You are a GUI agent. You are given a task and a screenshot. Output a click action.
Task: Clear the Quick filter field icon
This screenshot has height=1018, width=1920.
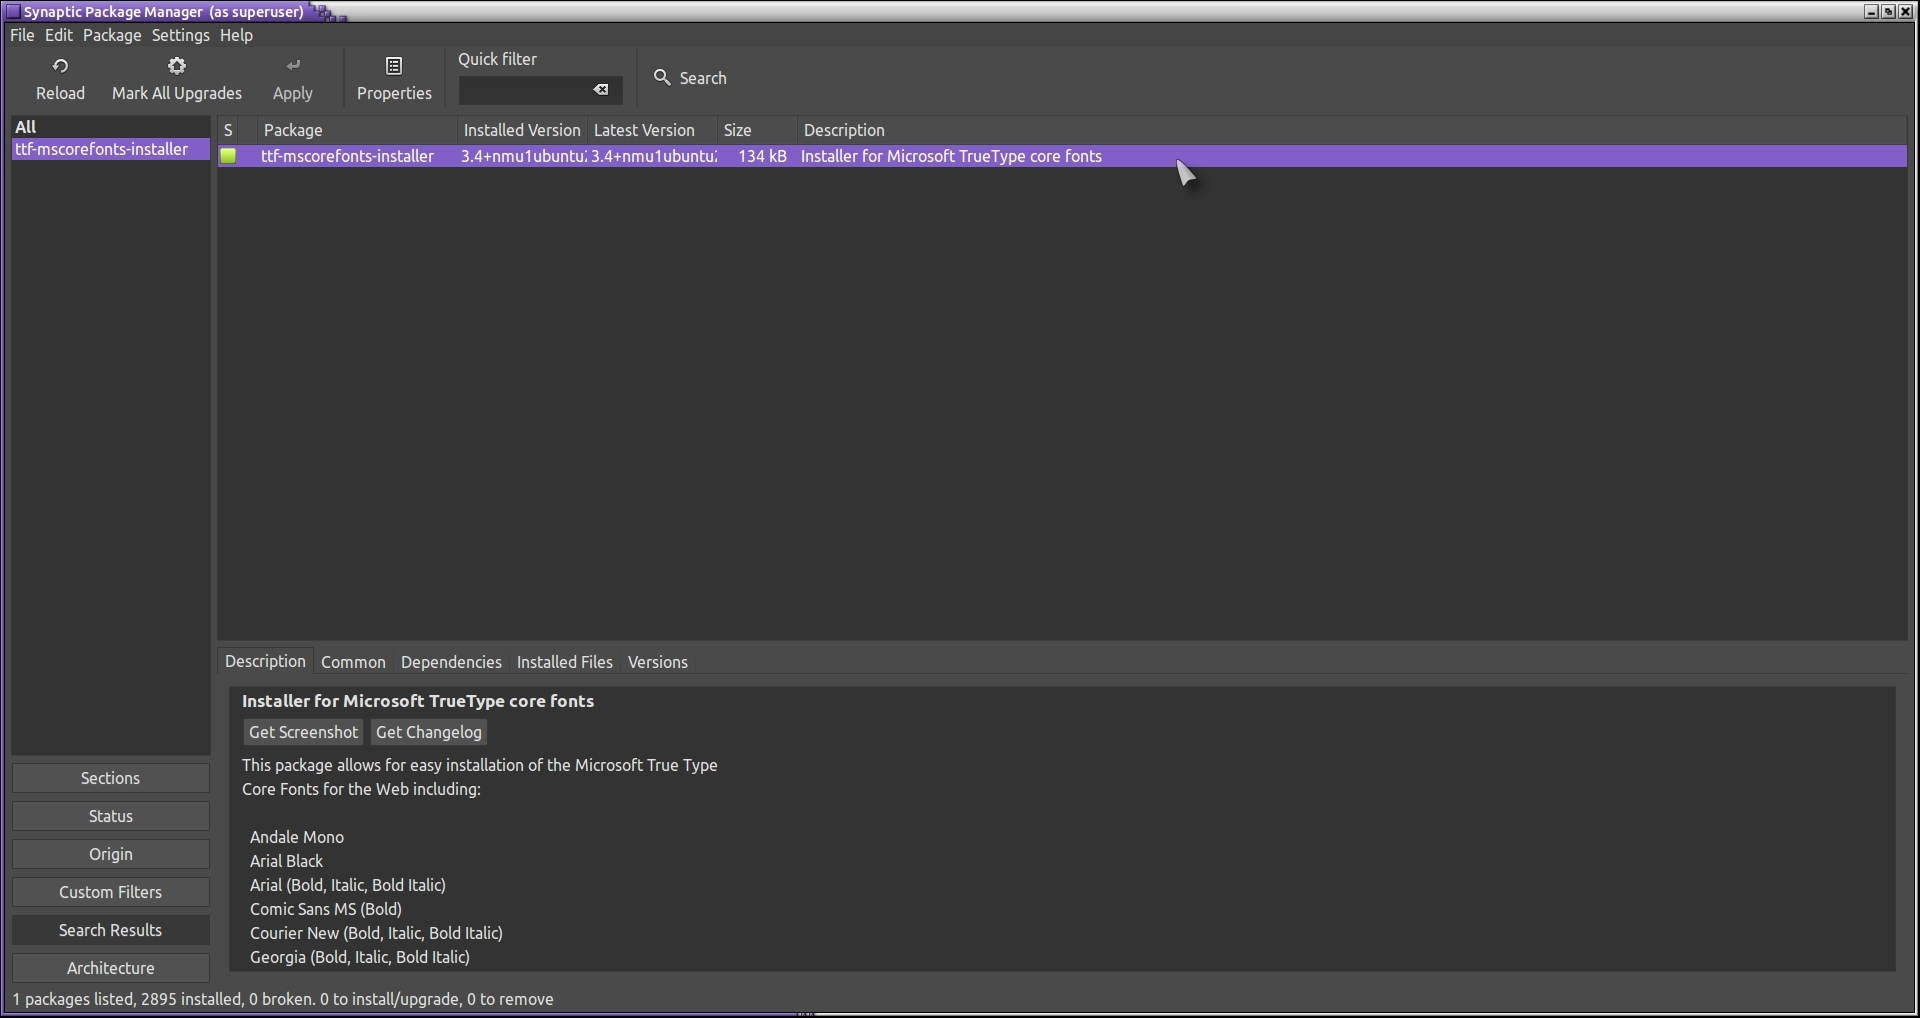pyautogui.click(x=601, y=90)
